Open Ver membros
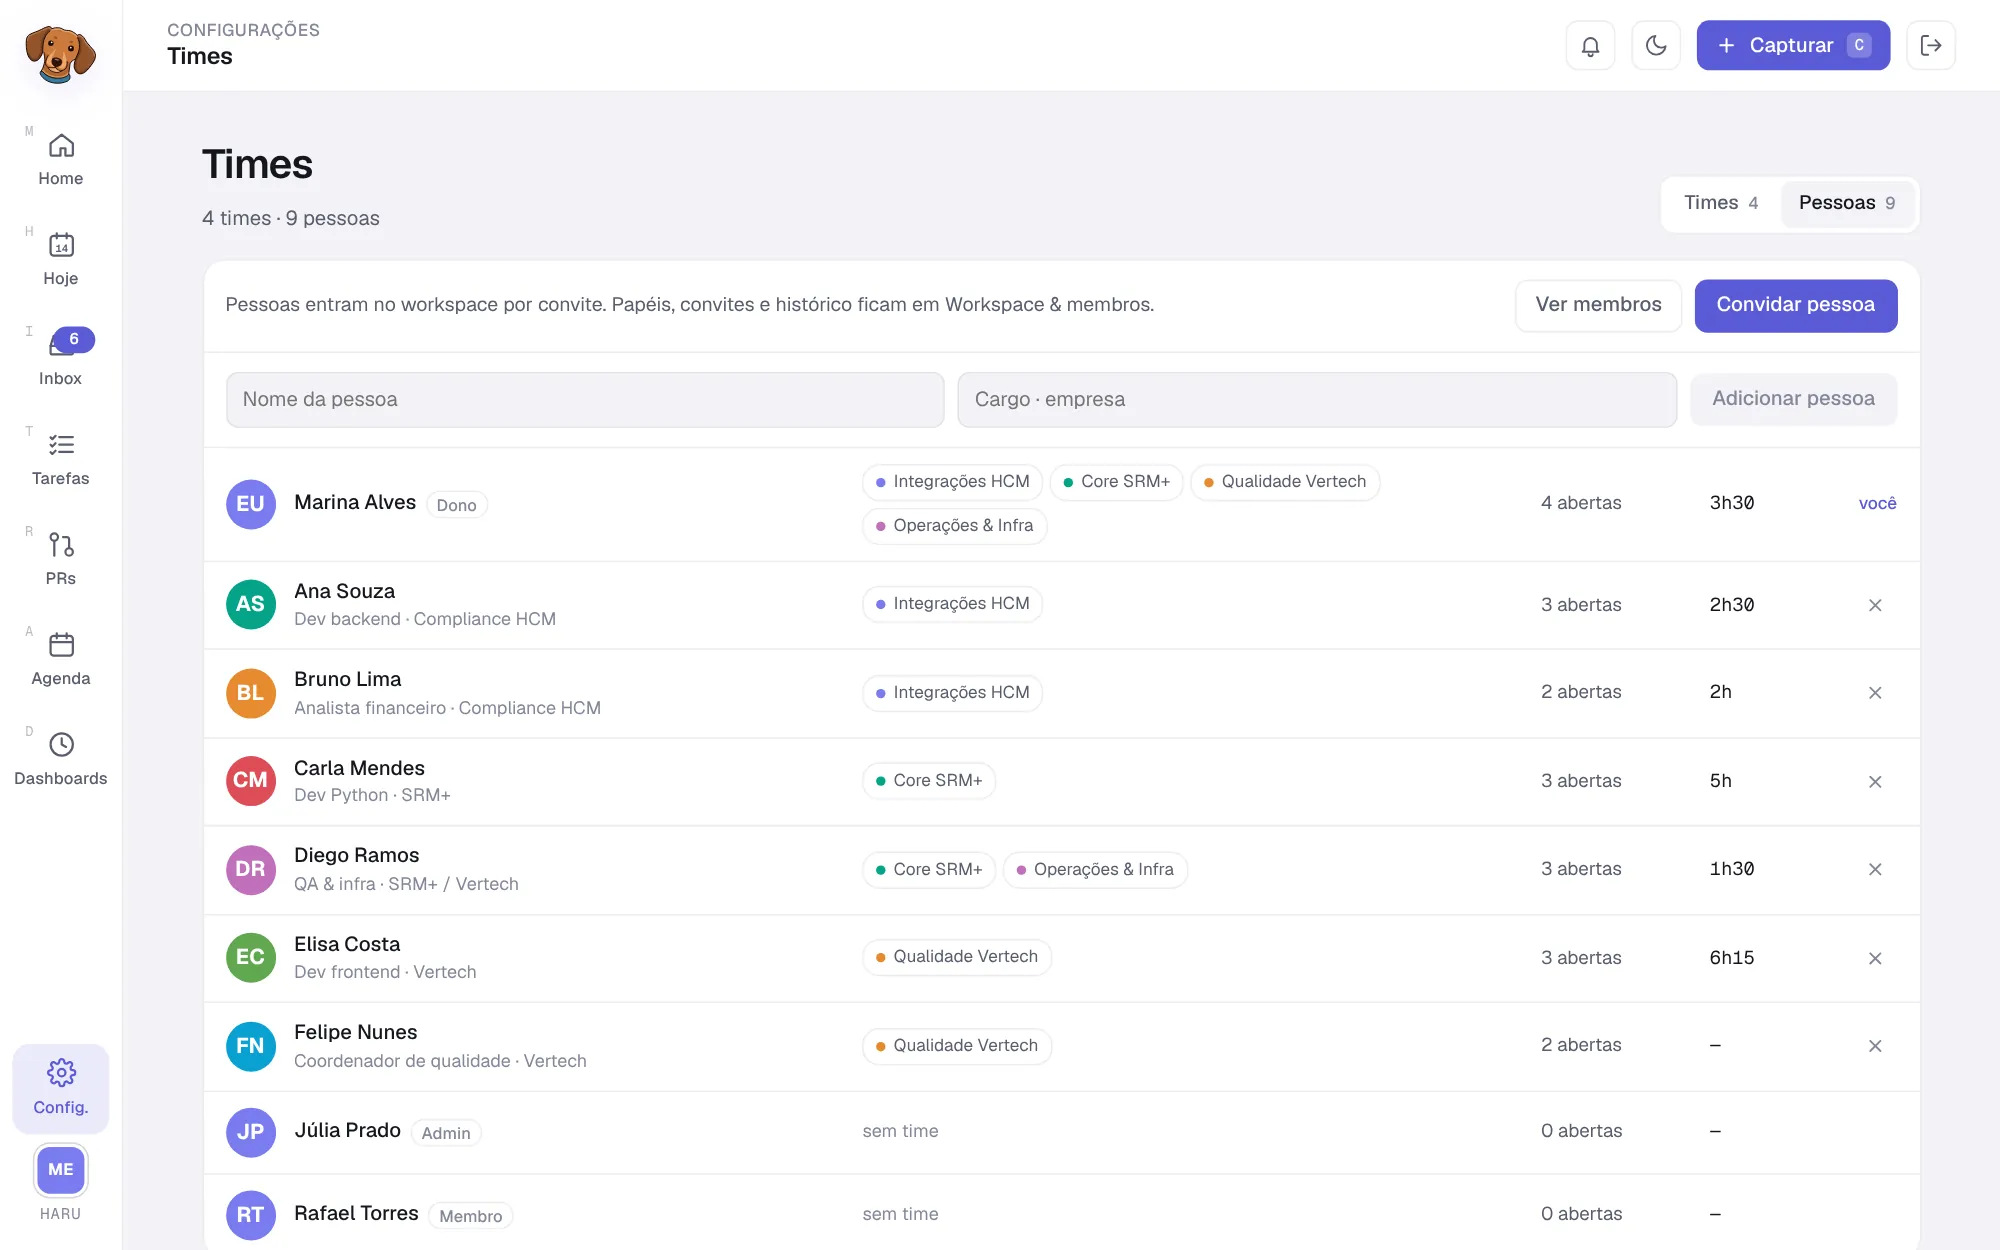 point(1598,305)
